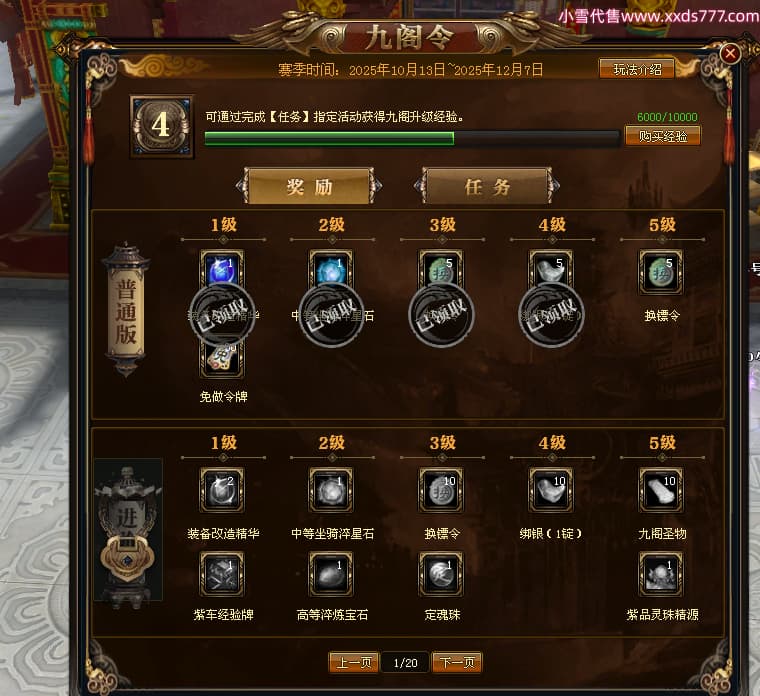Select the 高等淬炼宝石 item icon
Screen dimensions: 760x696
coord(332,574)
